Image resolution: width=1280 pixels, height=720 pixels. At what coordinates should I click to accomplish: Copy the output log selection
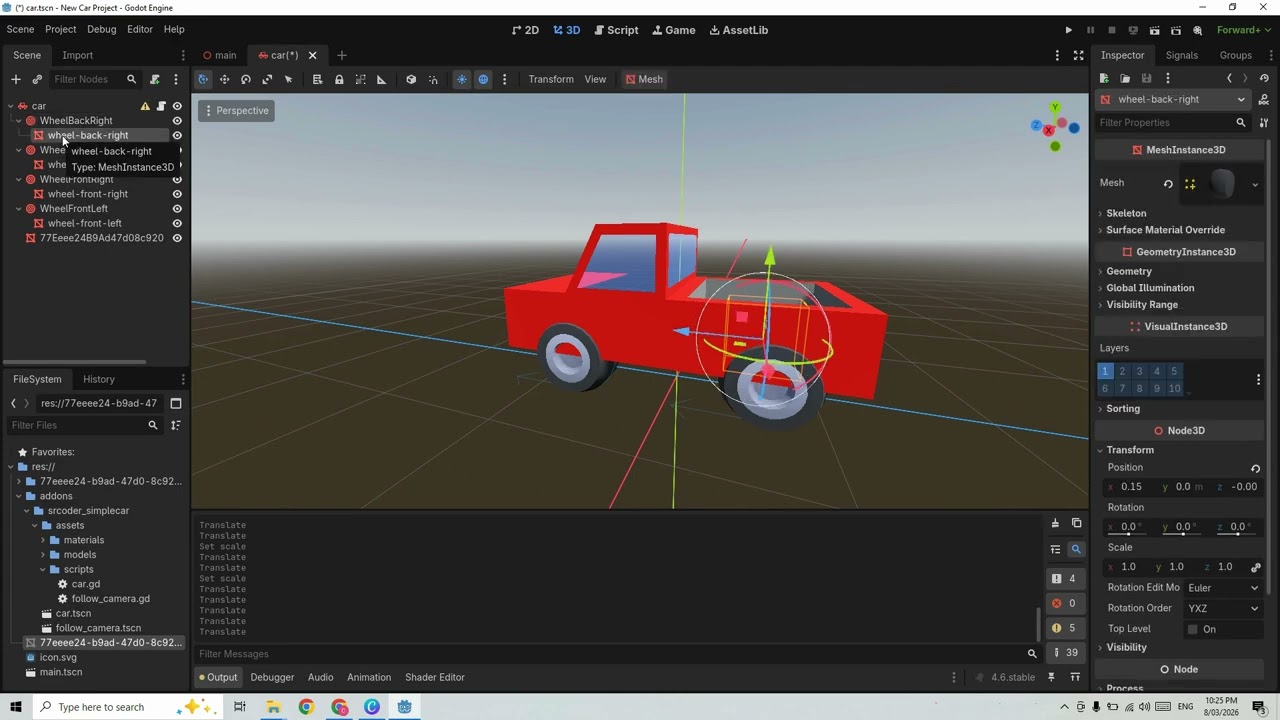(1076, 523)
